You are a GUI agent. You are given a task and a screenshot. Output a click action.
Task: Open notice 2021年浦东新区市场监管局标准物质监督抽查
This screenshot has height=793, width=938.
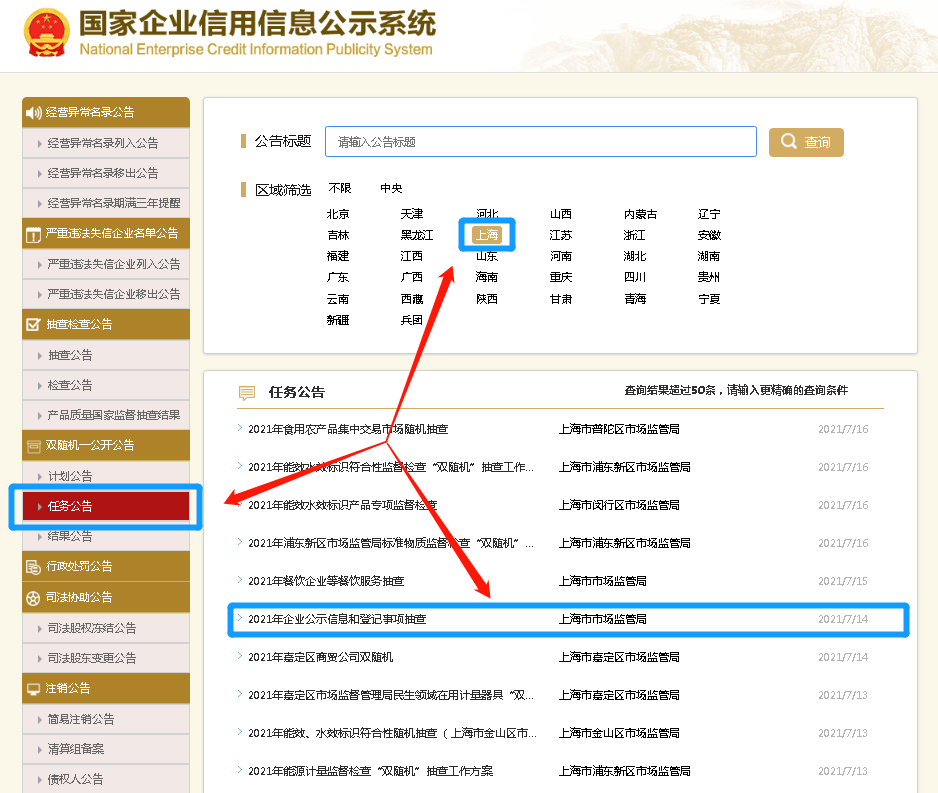pos(391,544)
